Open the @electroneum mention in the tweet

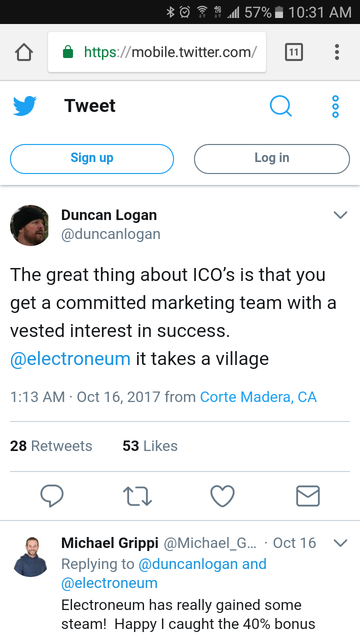click(x=70, y=359)
